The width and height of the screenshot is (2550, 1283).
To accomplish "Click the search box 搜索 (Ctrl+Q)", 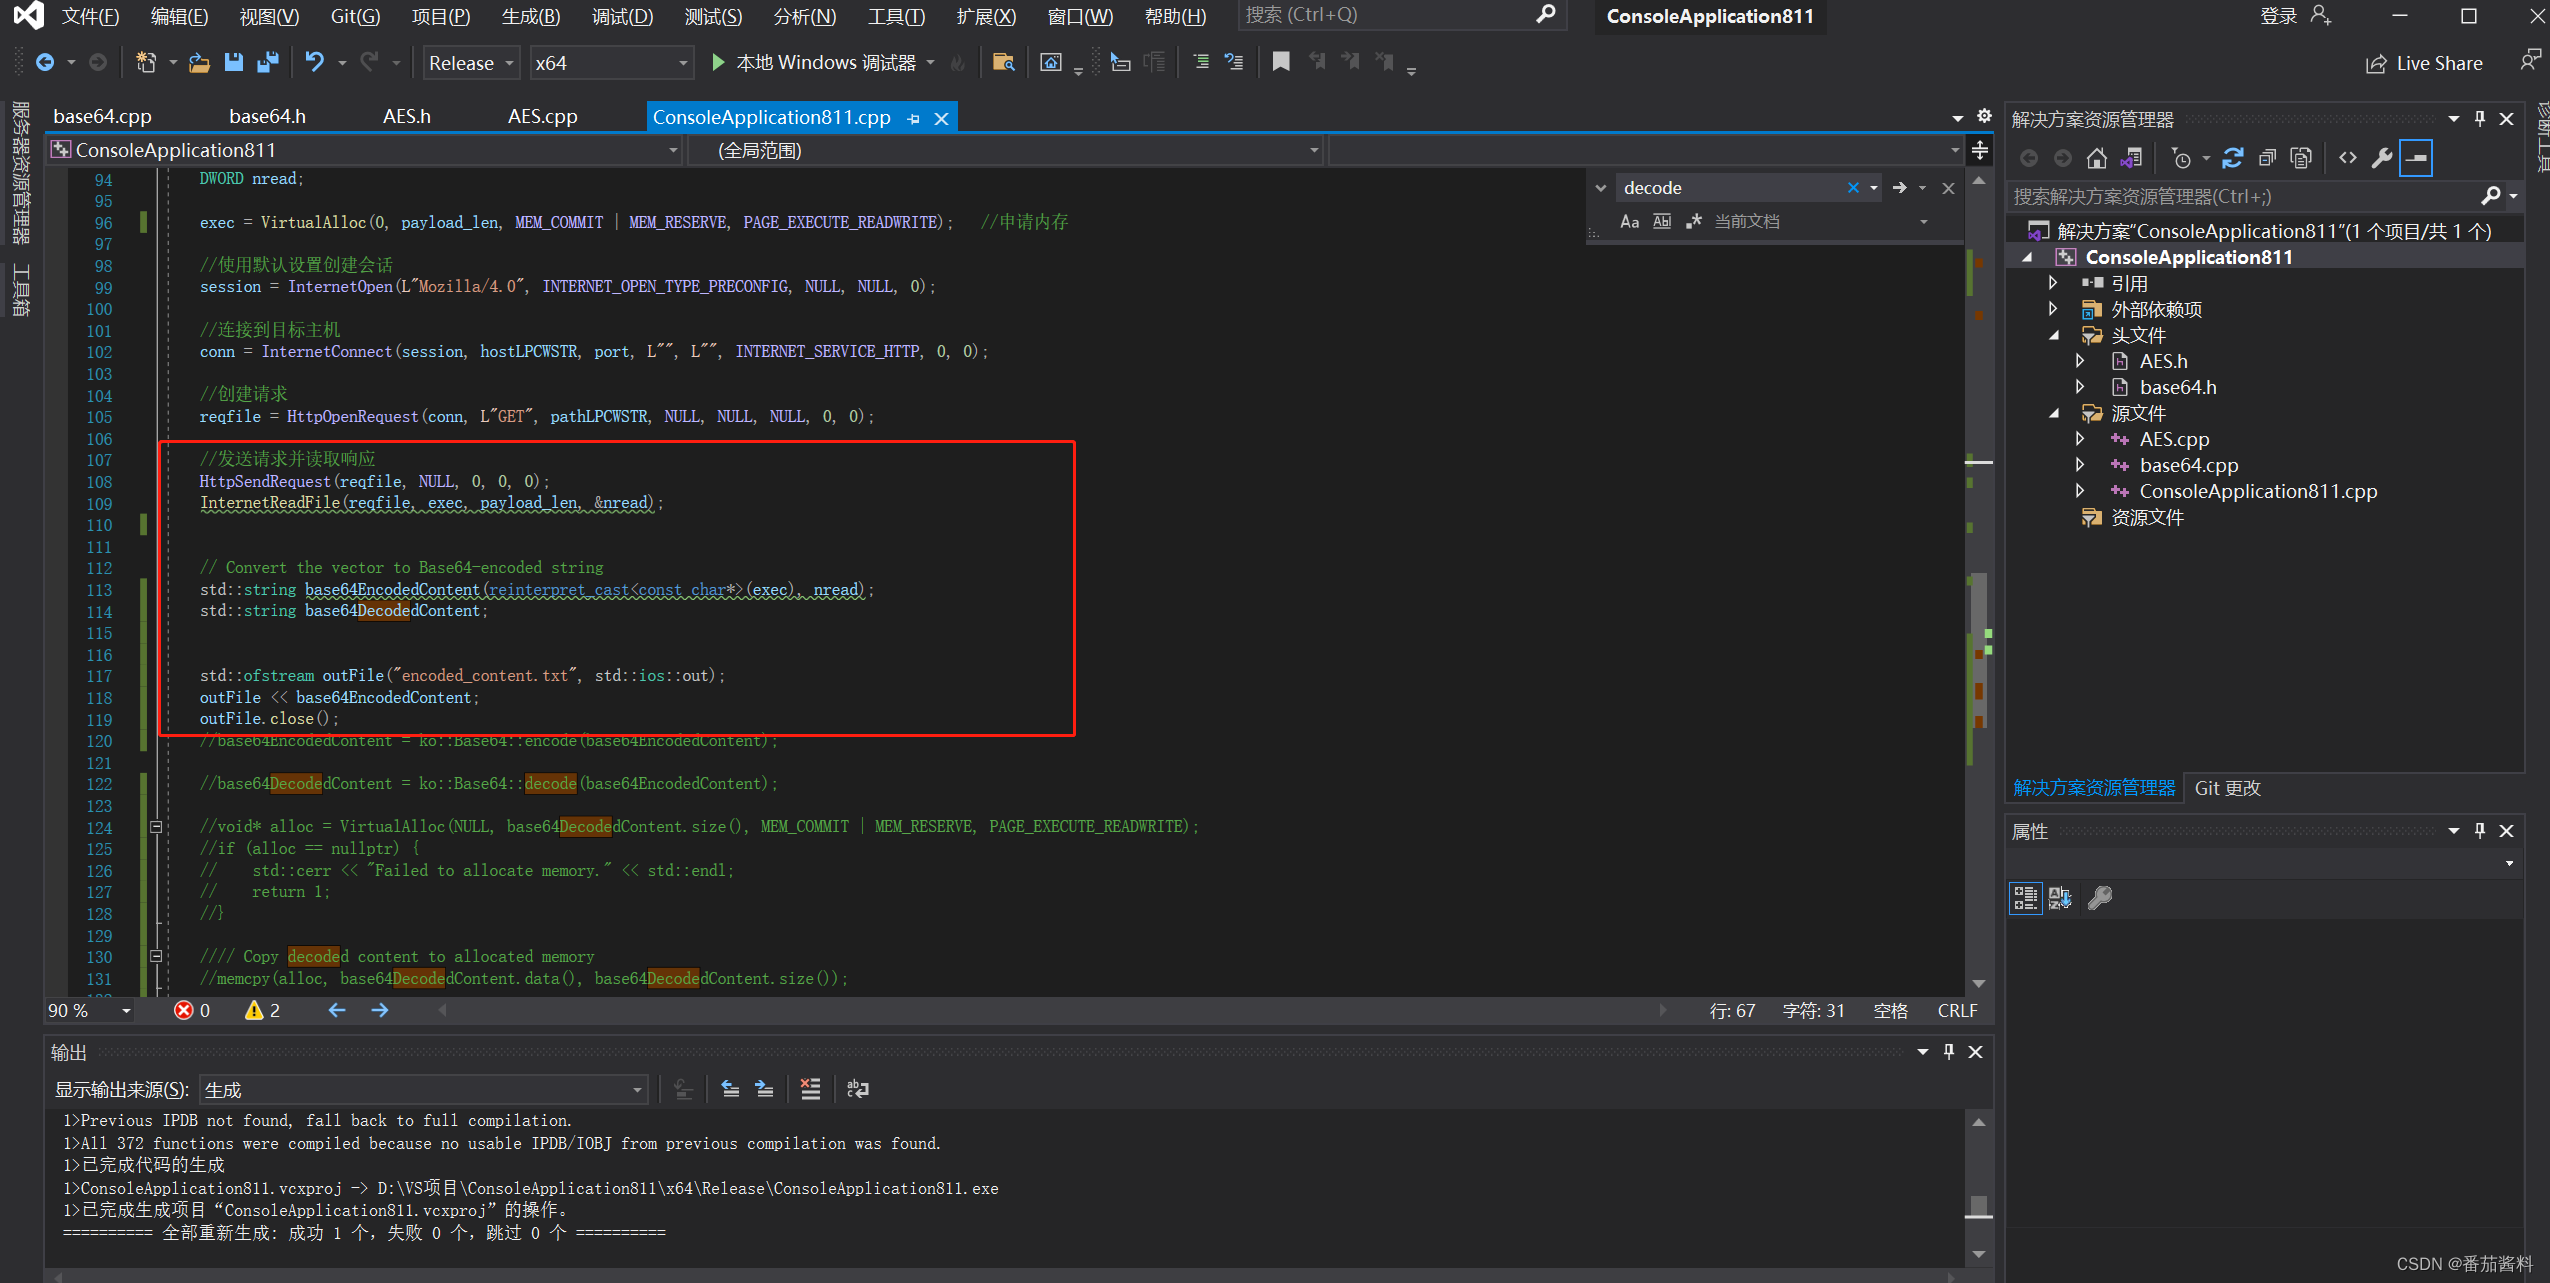I will tap(1400, 15).
